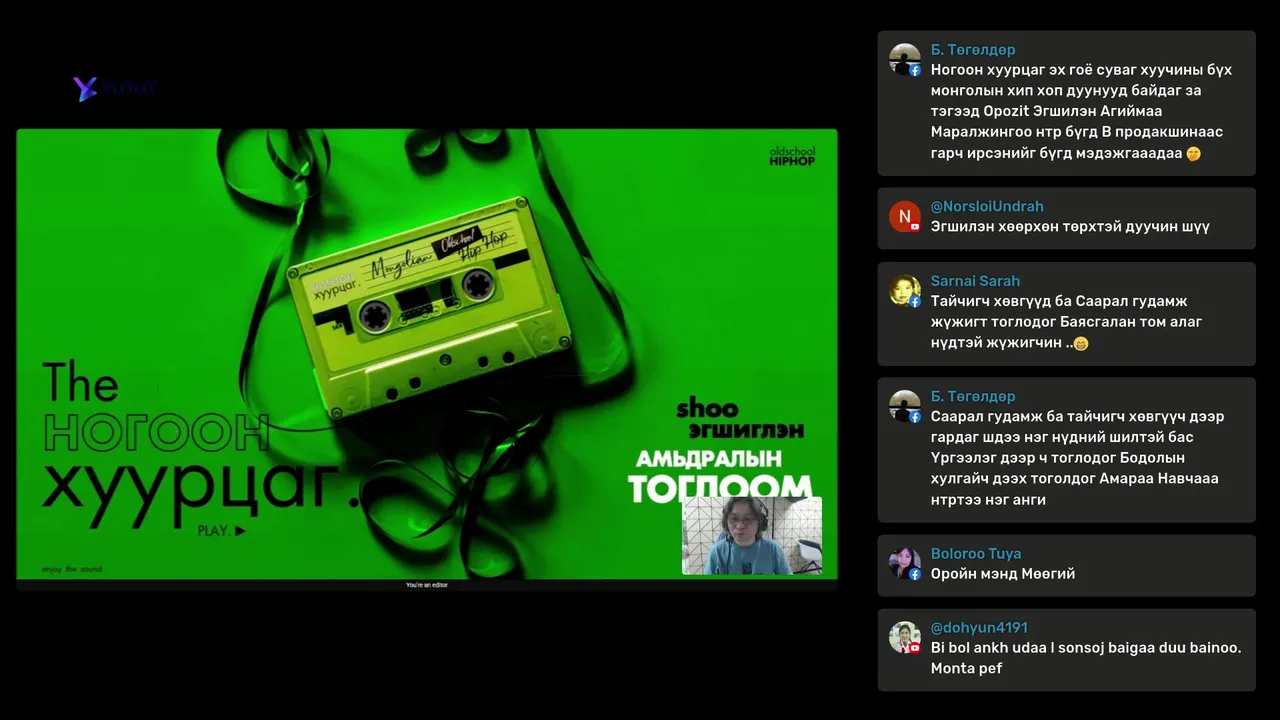Click the presenter webcam thumbnail

[752, 535]
